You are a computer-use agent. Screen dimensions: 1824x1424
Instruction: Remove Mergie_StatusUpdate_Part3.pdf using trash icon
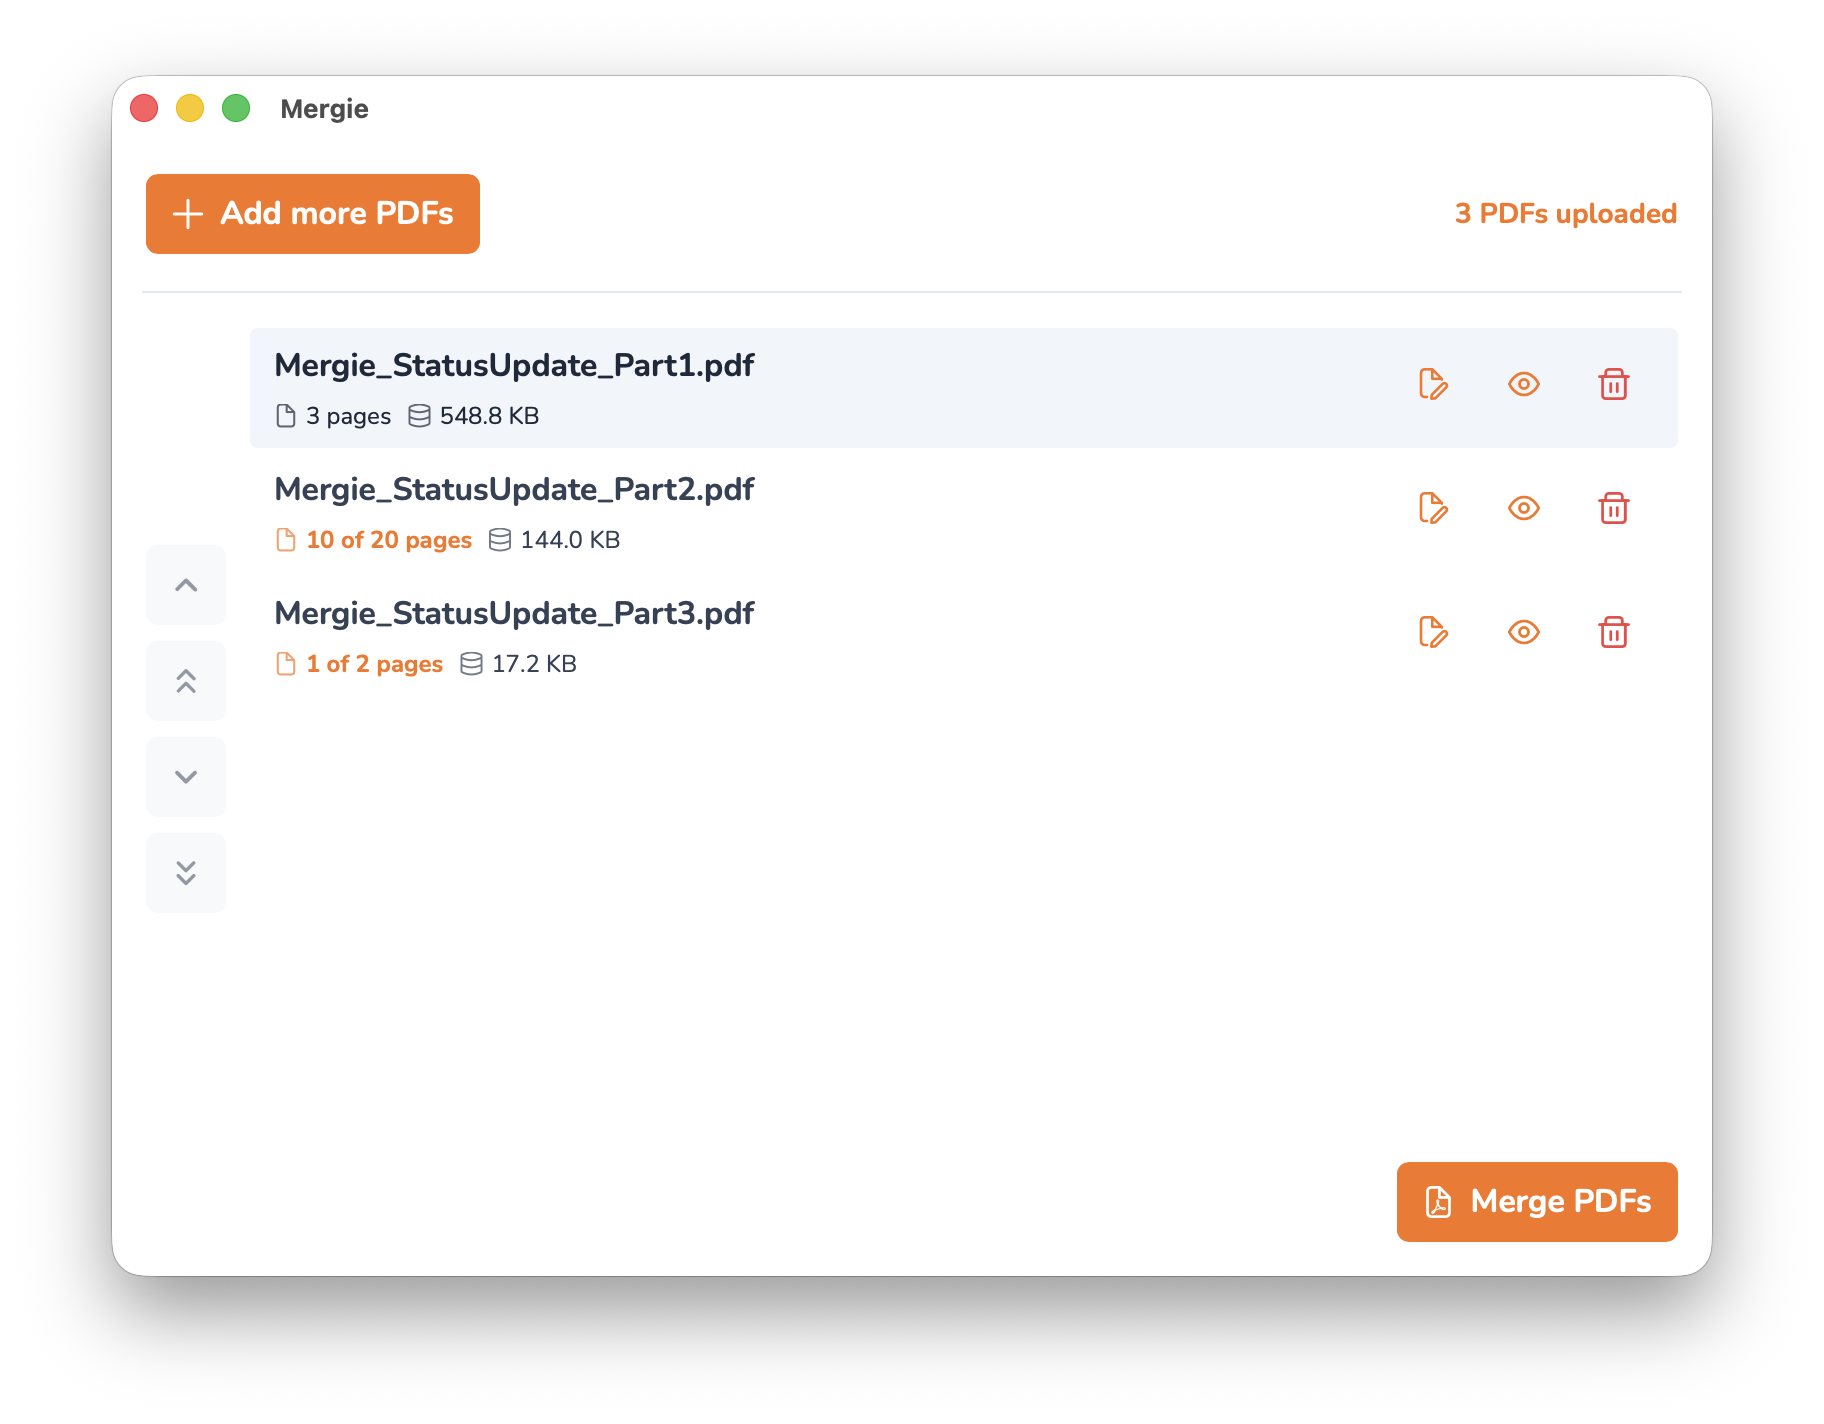coord(1613,632)
